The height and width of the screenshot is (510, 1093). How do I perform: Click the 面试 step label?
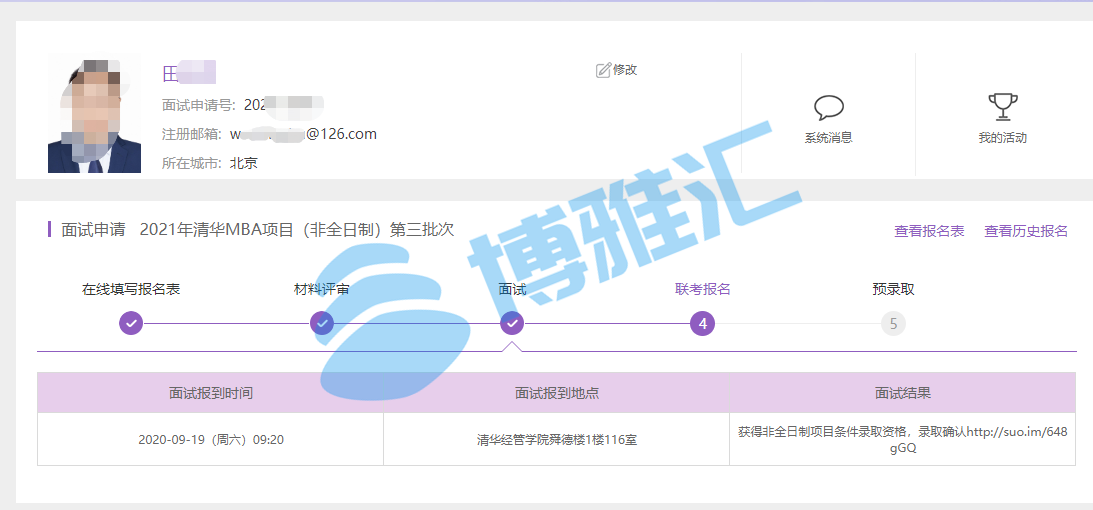[512, 289]
